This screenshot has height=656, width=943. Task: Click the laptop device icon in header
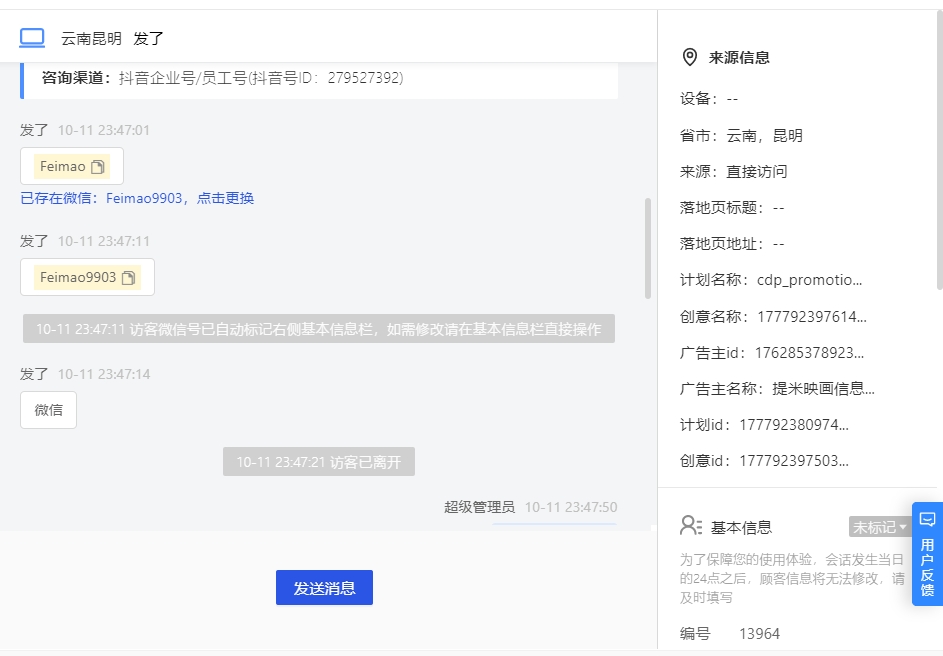(32, 38)
